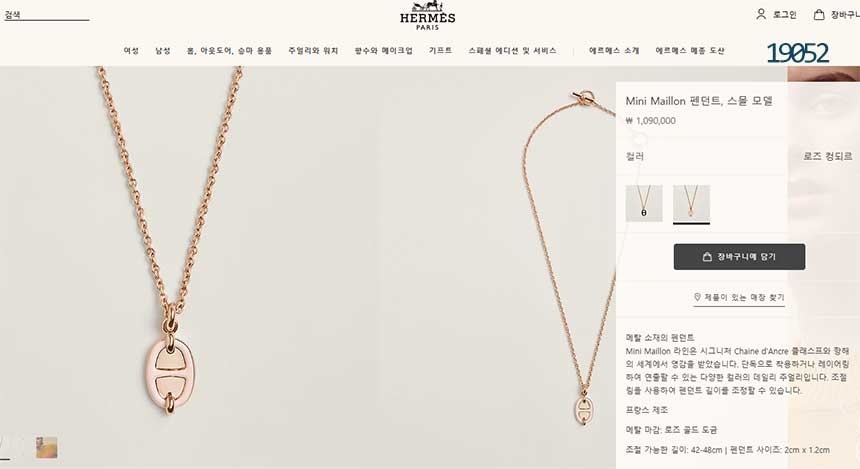Select the rose color necklace swatch
Image resolution: width=860 pixels, height=469 pixels.
(691, 204)
